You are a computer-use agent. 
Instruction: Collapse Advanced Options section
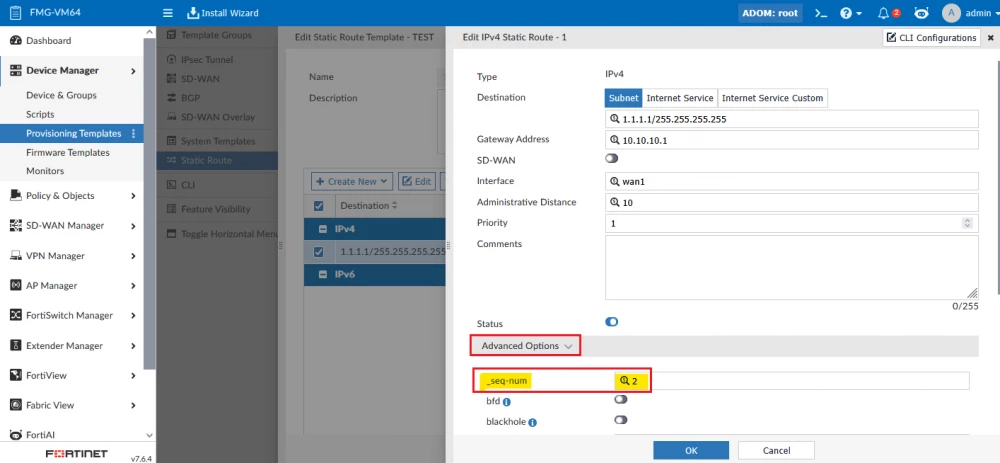[x=526, y=346]
